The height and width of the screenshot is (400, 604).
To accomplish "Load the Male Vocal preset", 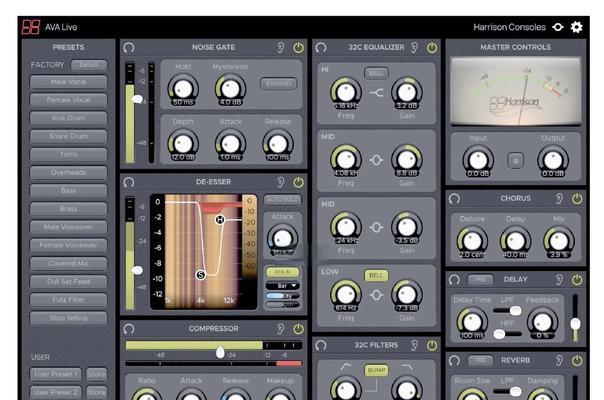I will click(x=68, y=82).
